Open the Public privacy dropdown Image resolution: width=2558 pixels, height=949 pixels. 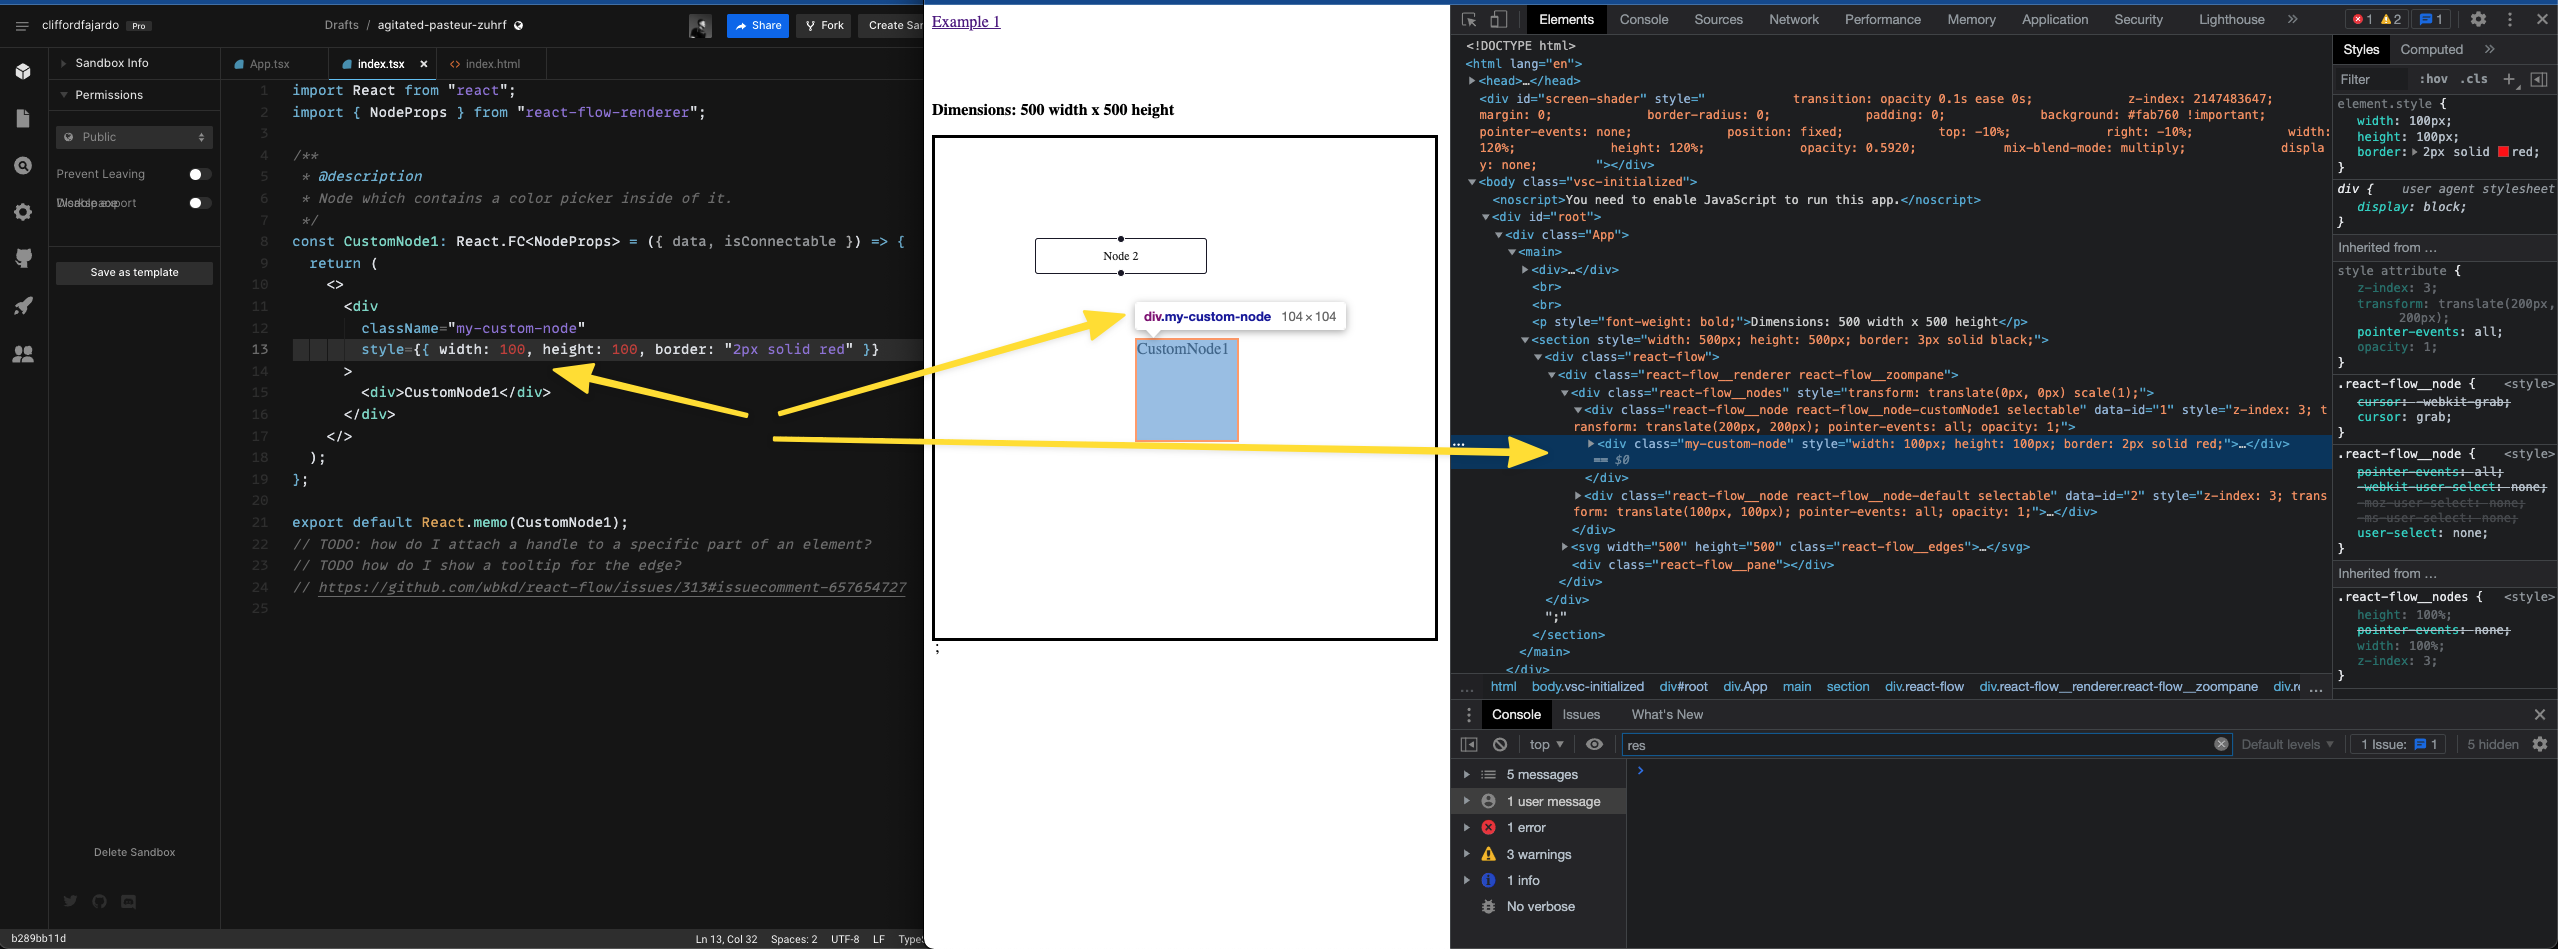tap(134, 136)
